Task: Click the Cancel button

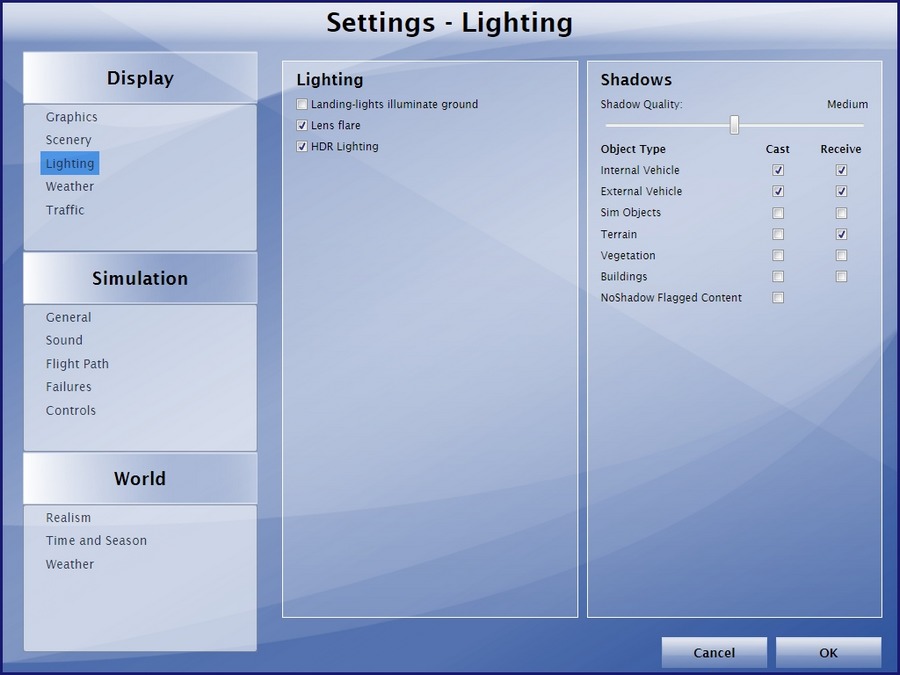Action: 714,653
